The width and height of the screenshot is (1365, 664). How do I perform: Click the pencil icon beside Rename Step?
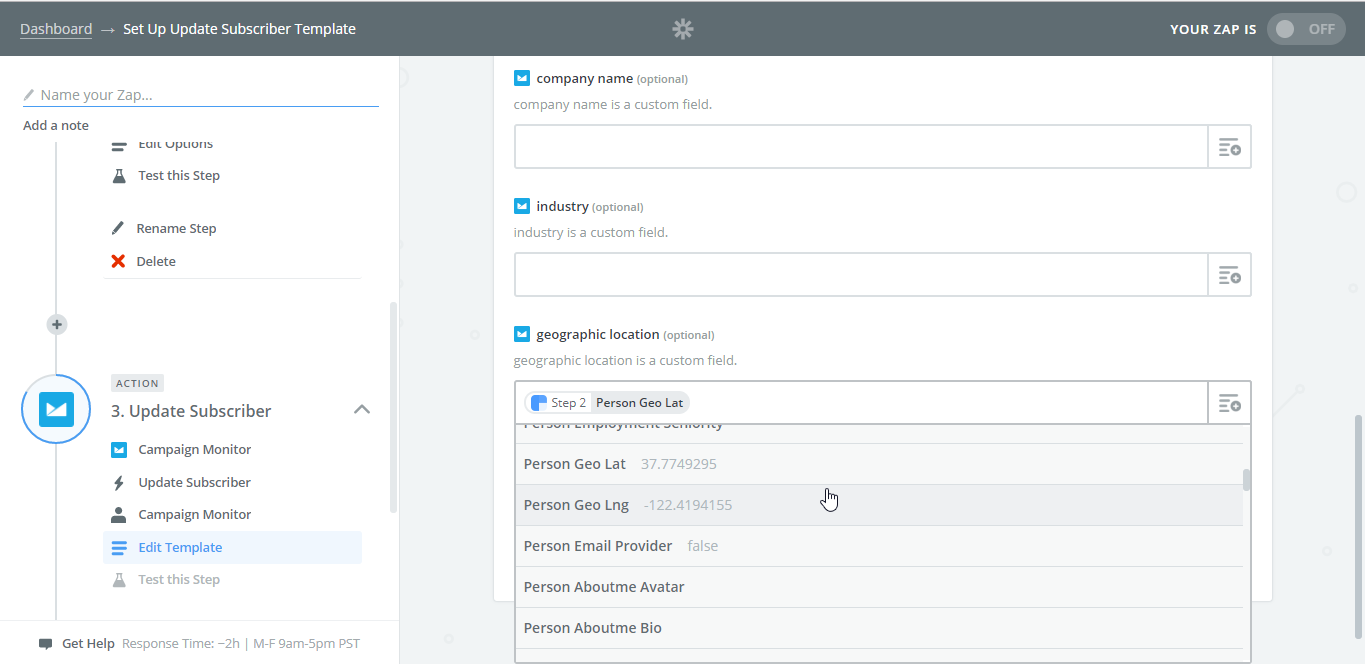pos(118,228)
